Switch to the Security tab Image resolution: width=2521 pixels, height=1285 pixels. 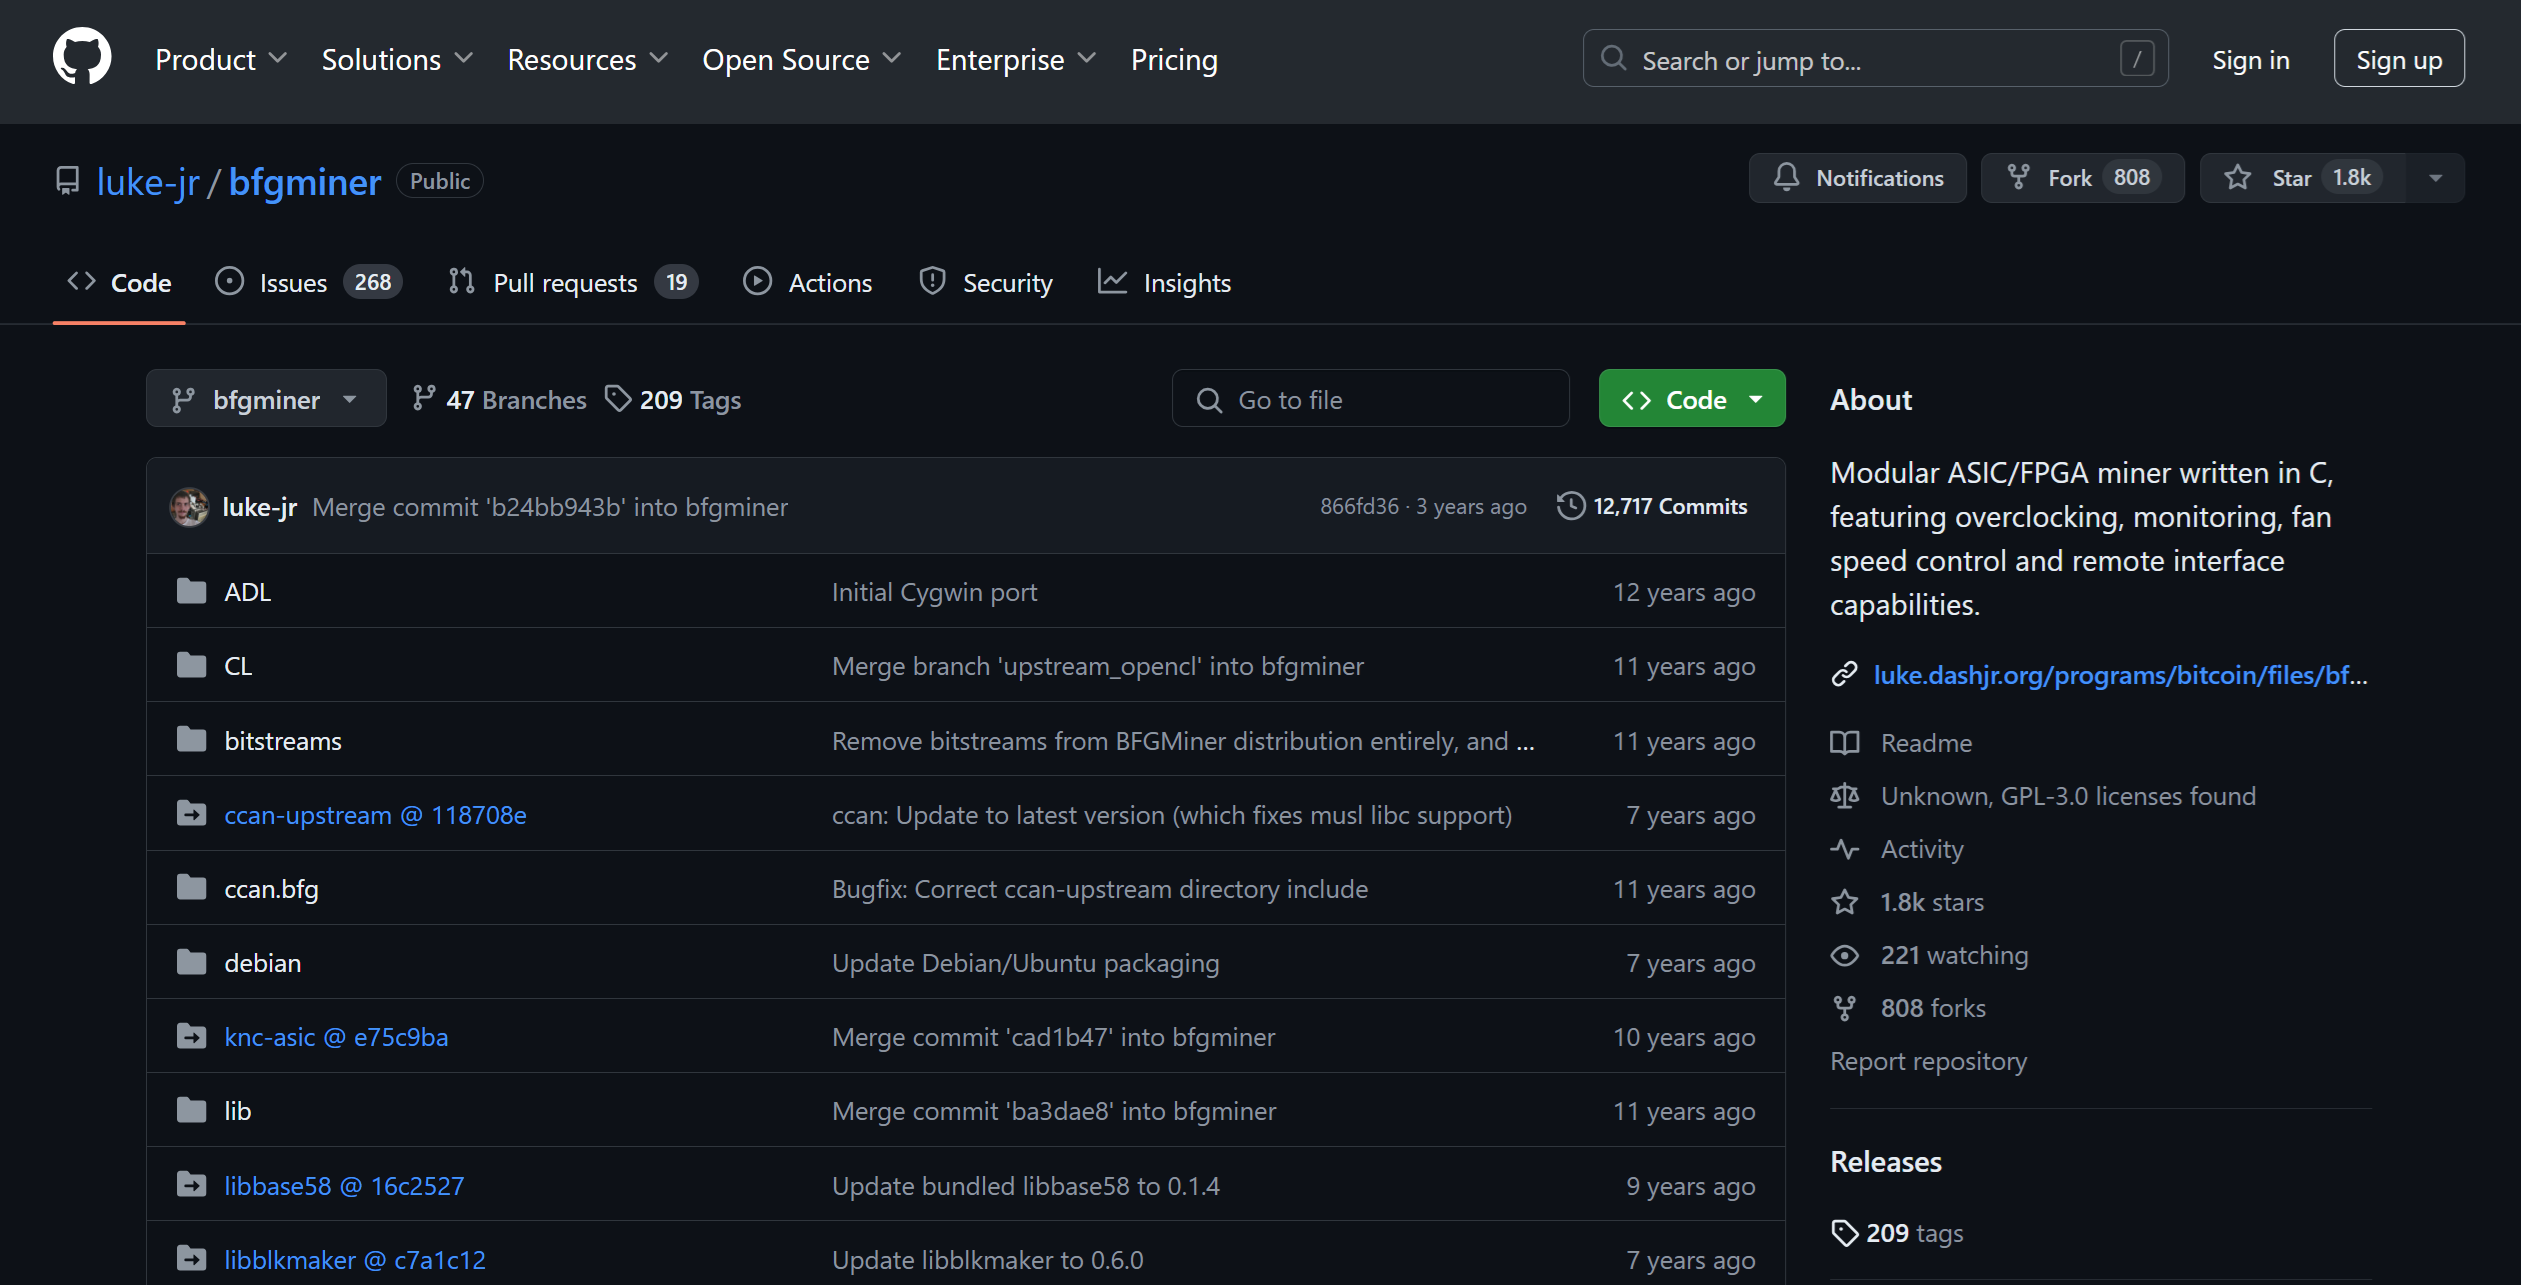coord(986,283)
